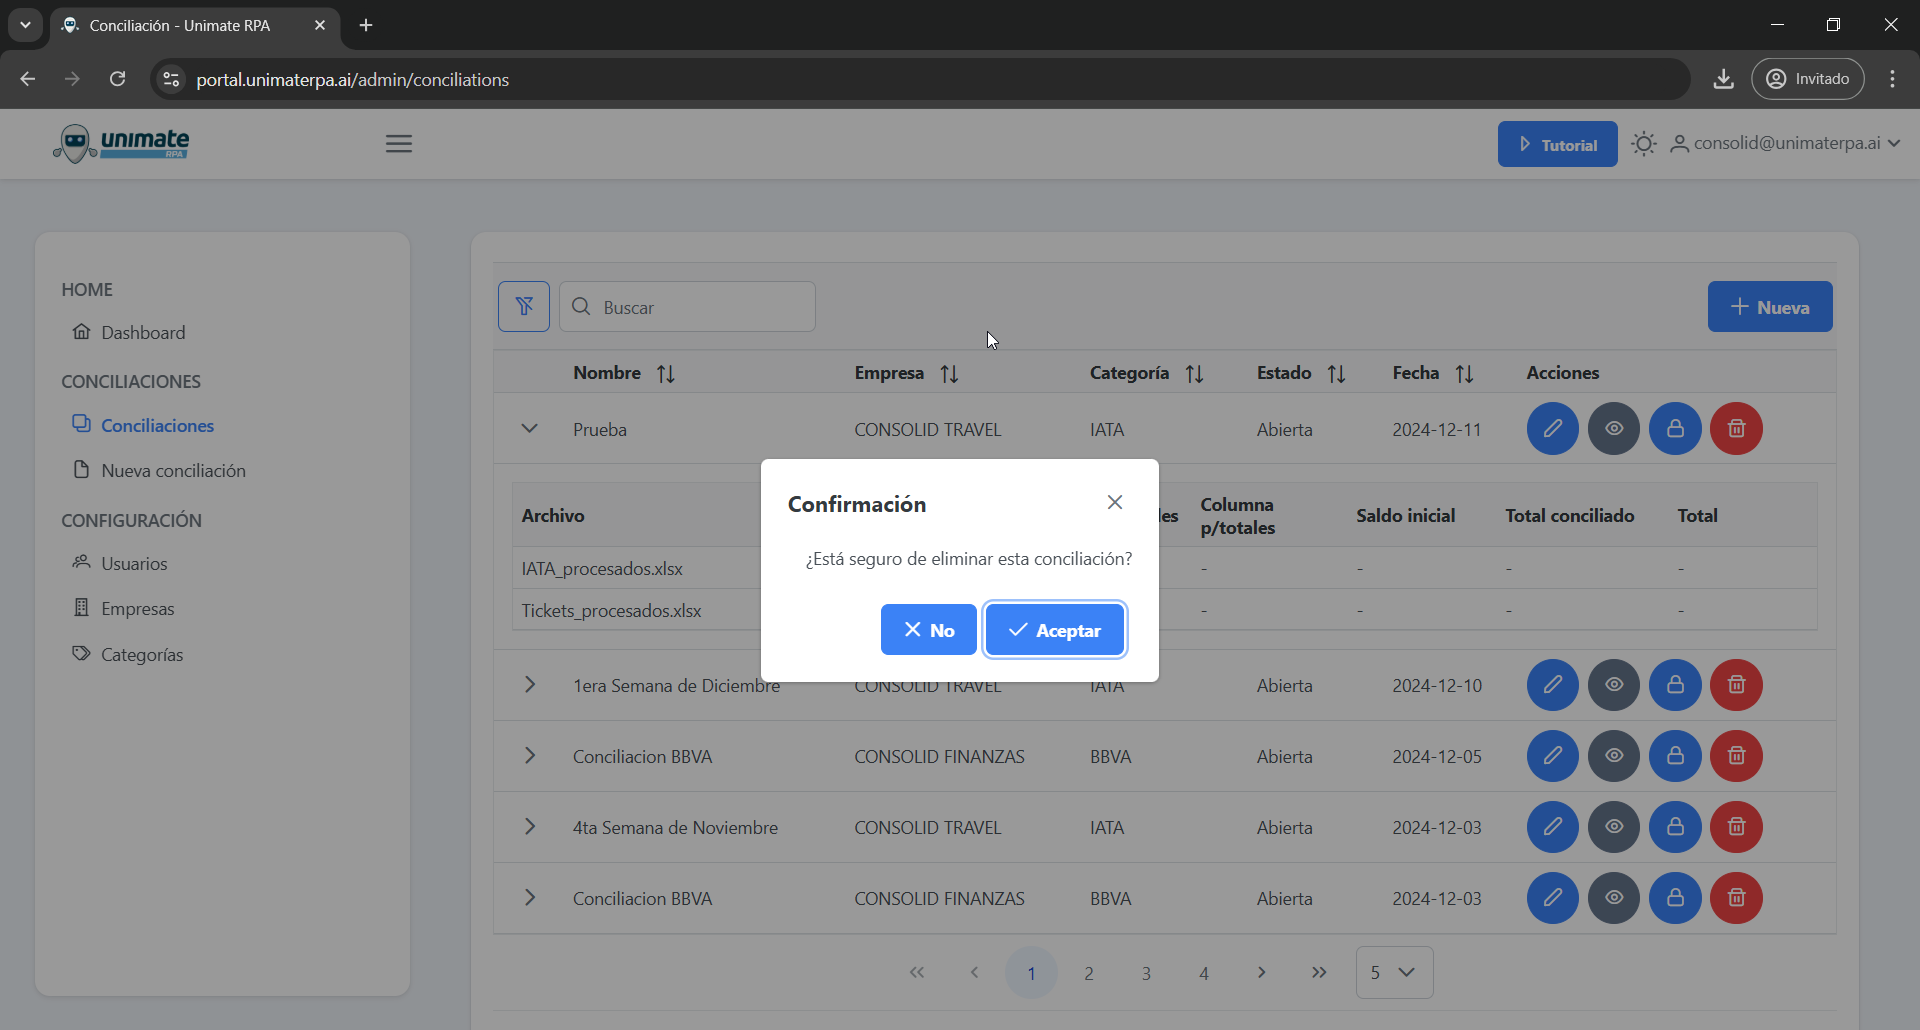Click the eye view icon for Prueba
Screen dimensions: 1920x1030
[x=1614, y=429]
